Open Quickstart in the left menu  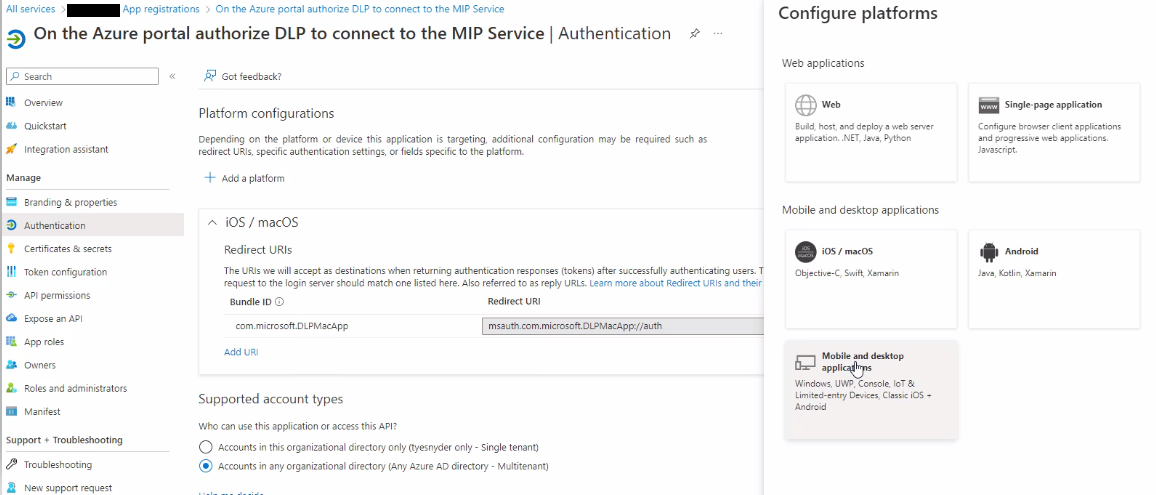click(45, 126)
